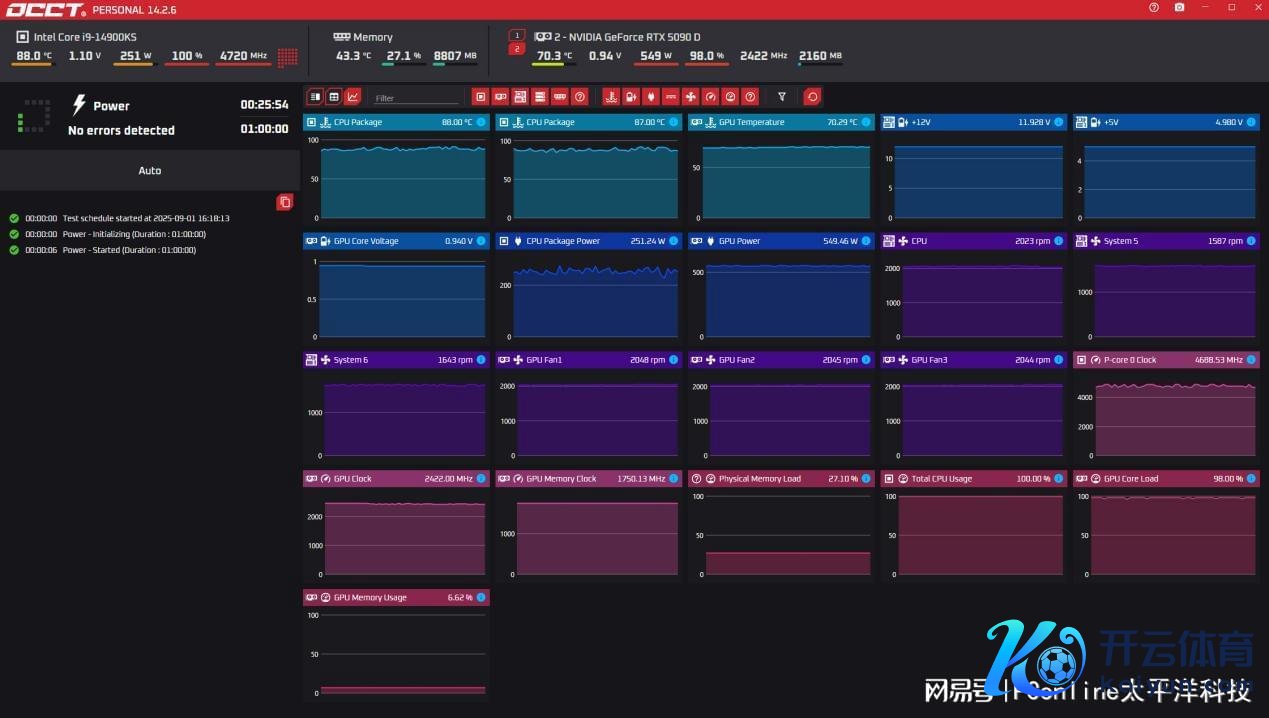
Task: Switch to the table view mode icon
Action: (334, 97)
